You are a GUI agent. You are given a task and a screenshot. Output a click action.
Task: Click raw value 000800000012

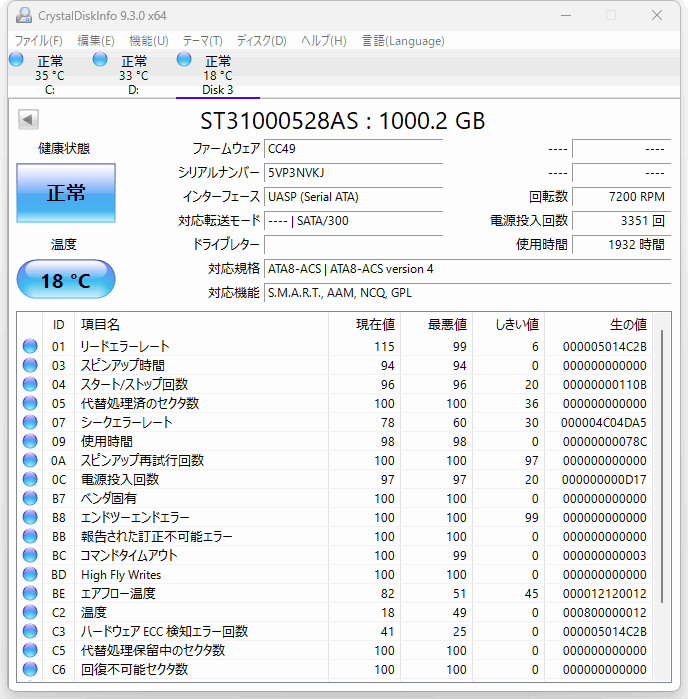click(605, 613)
